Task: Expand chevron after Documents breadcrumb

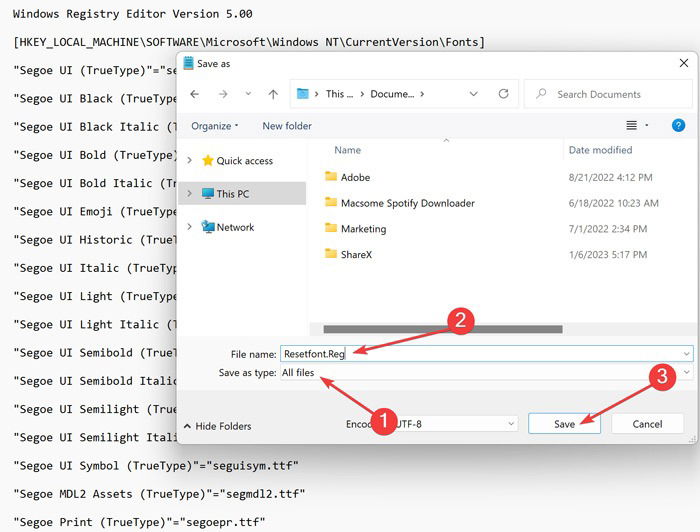Action: [x=422, y=94]
